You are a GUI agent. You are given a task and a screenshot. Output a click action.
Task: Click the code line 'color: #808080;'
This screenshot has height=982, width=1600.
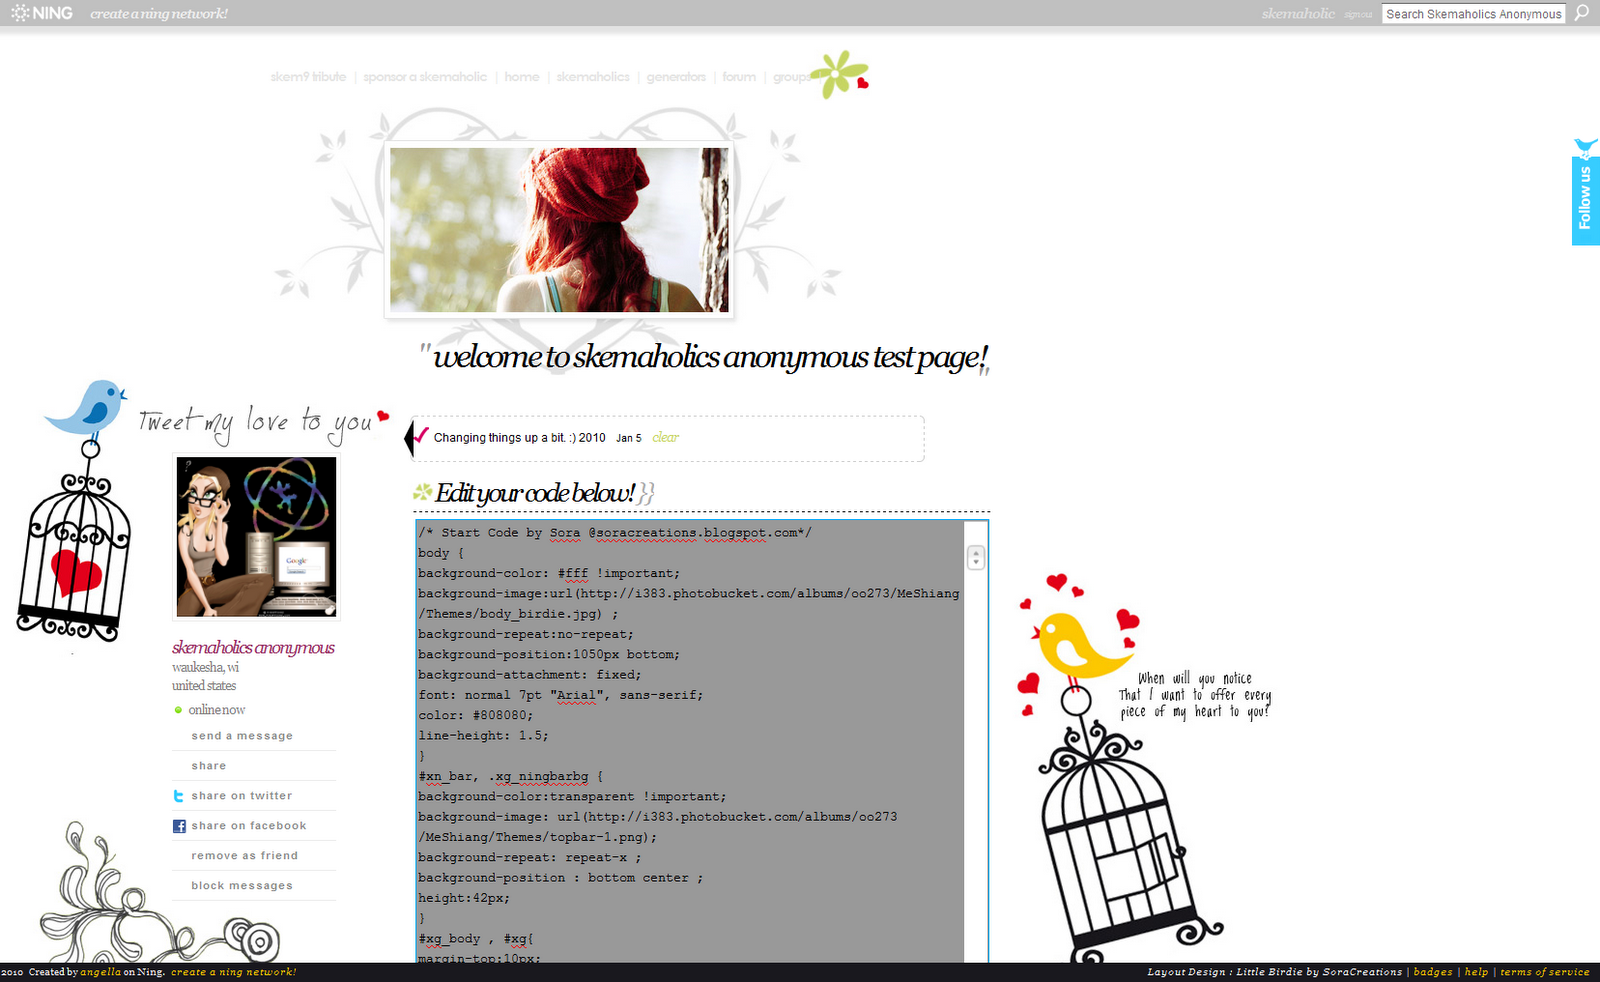[476, 716]
